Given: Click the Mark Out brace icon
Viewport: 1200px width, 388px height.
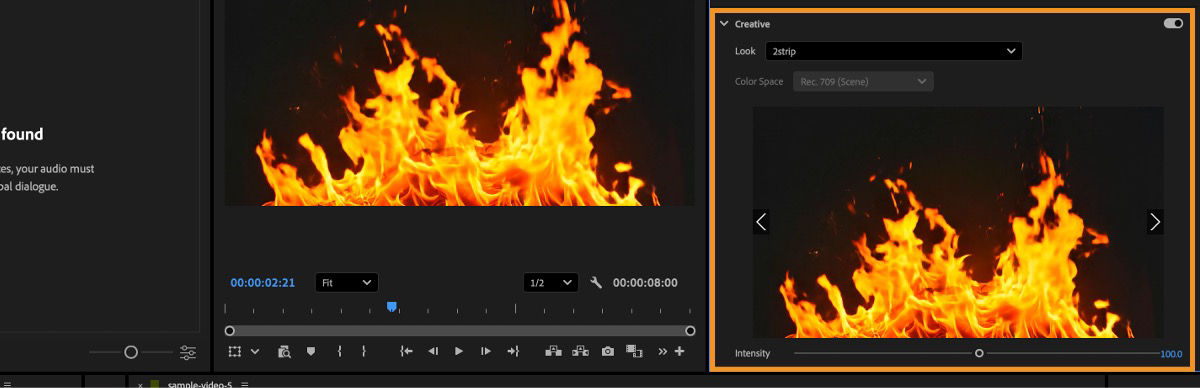Looking at the screenshot, I should (364, 351).
